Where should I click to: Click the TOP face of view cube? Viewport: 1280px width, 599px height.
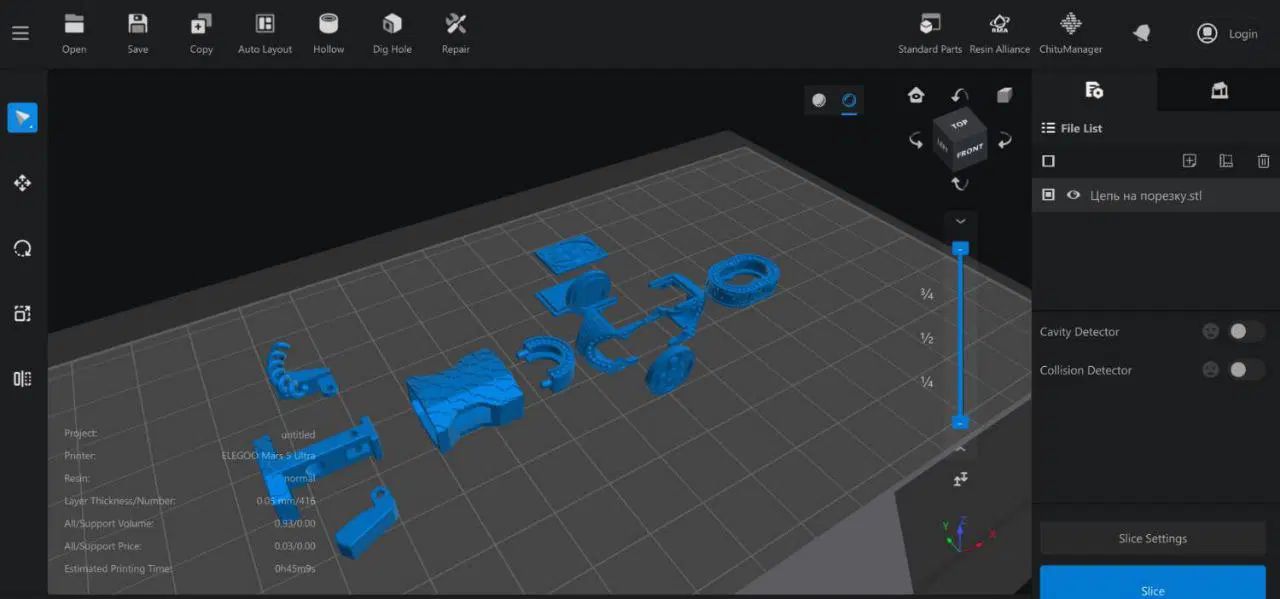[960, 125]
